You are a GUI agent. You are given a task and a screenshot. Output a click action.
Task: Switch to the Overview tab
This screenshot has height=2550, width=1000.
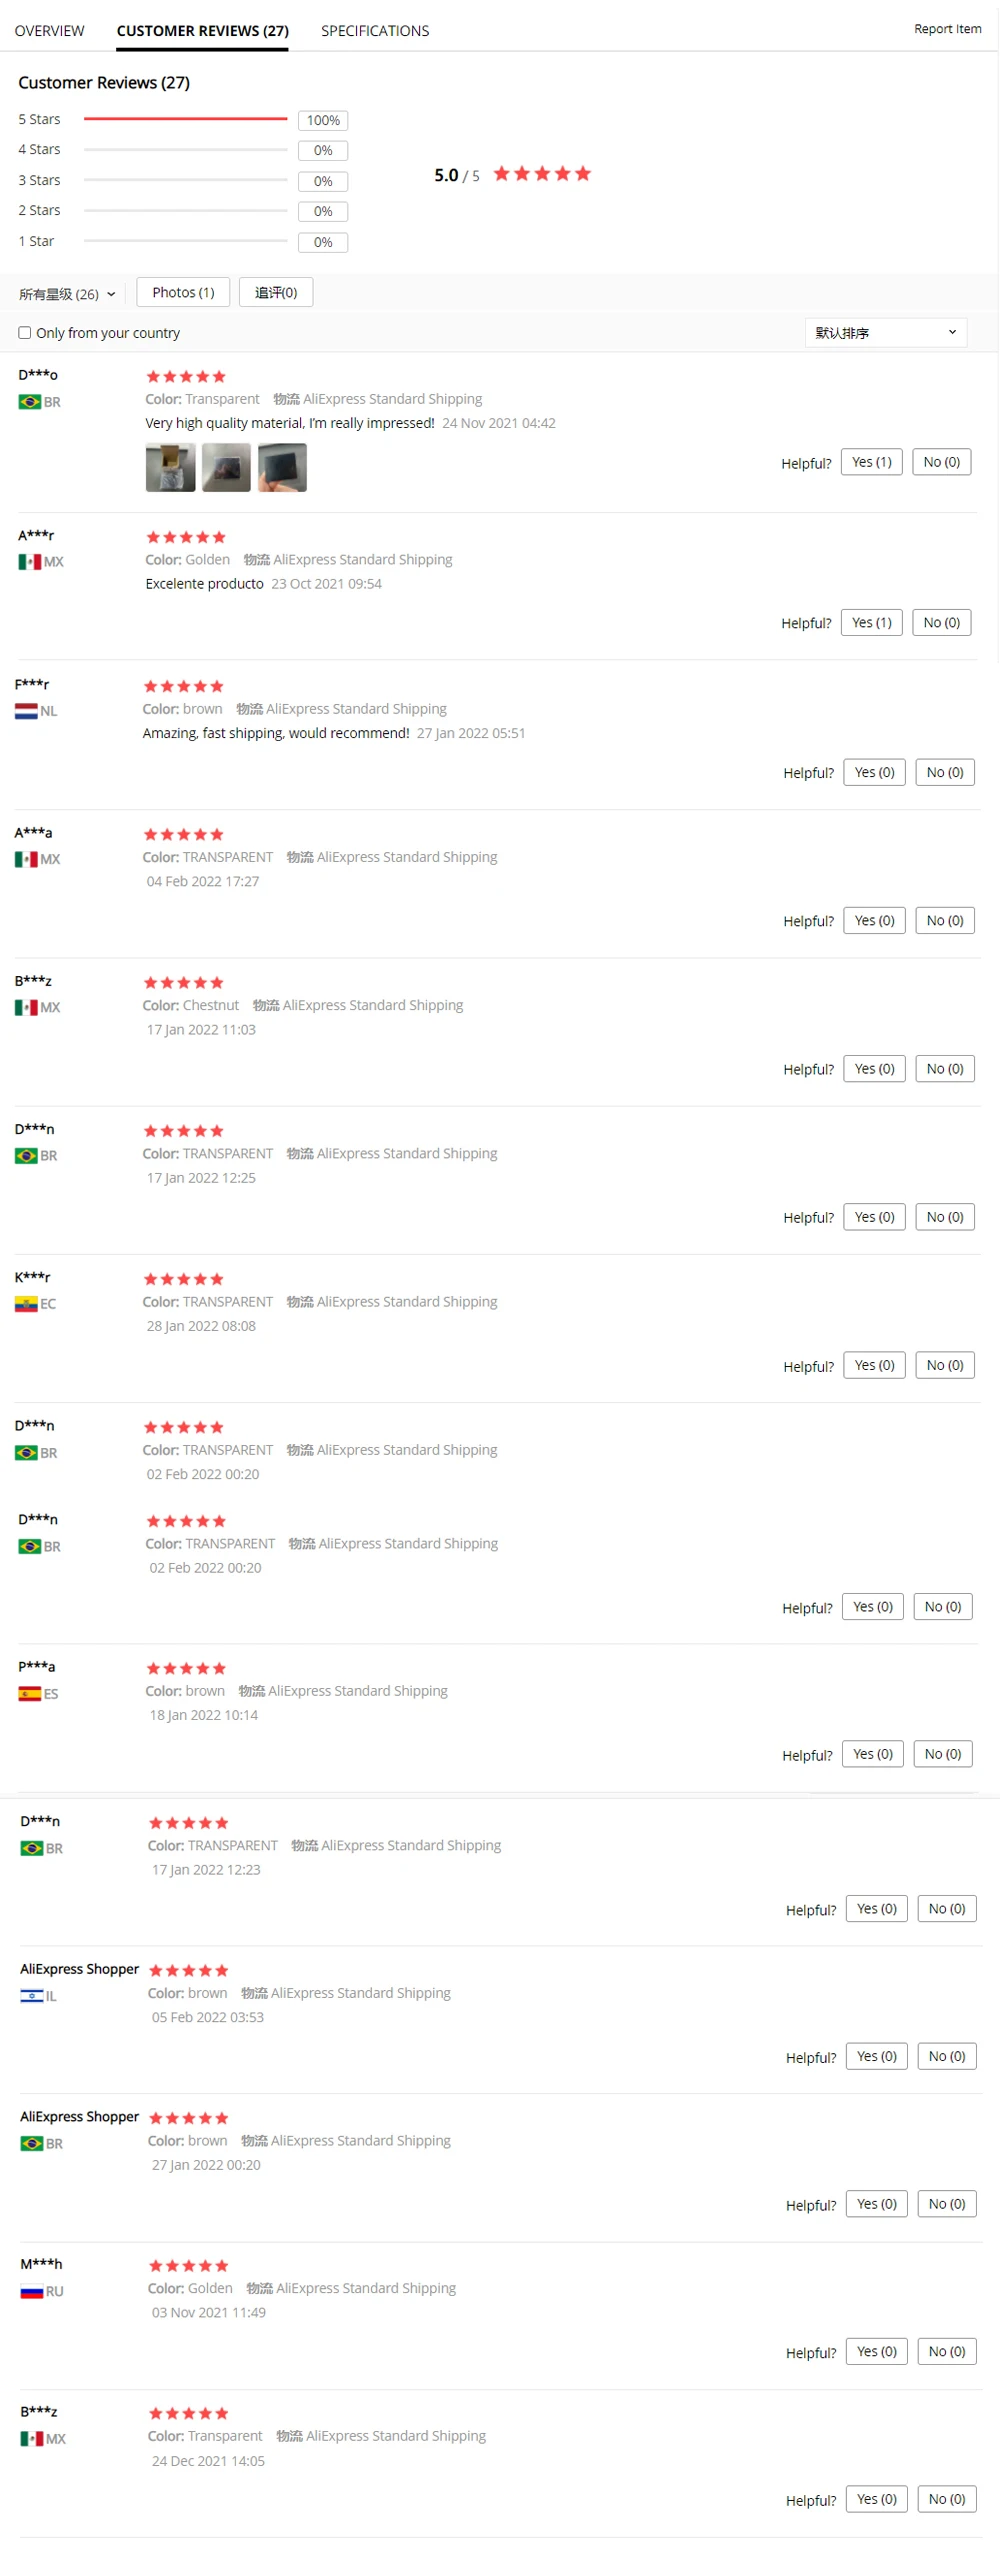[50, 31]
